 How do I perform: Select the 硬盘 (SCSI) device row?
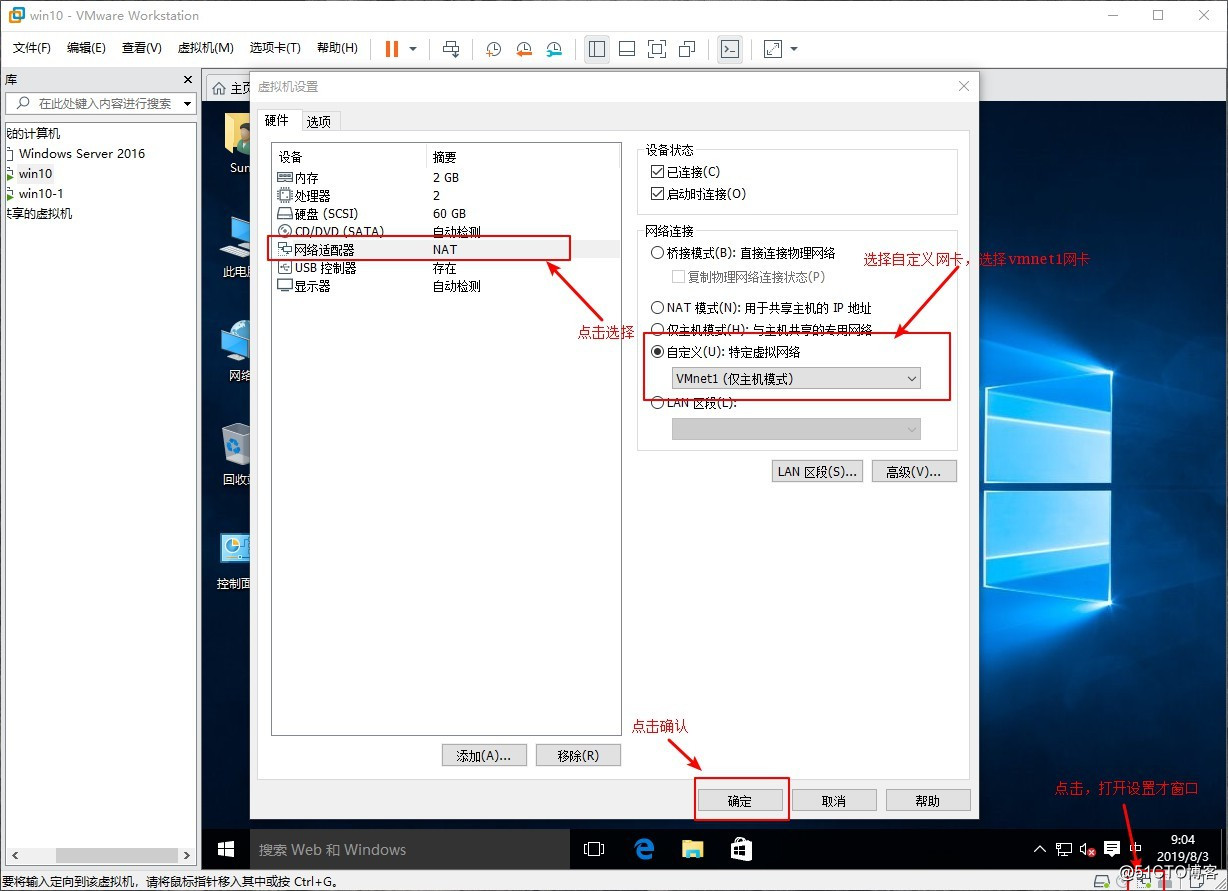click(446, 213)
